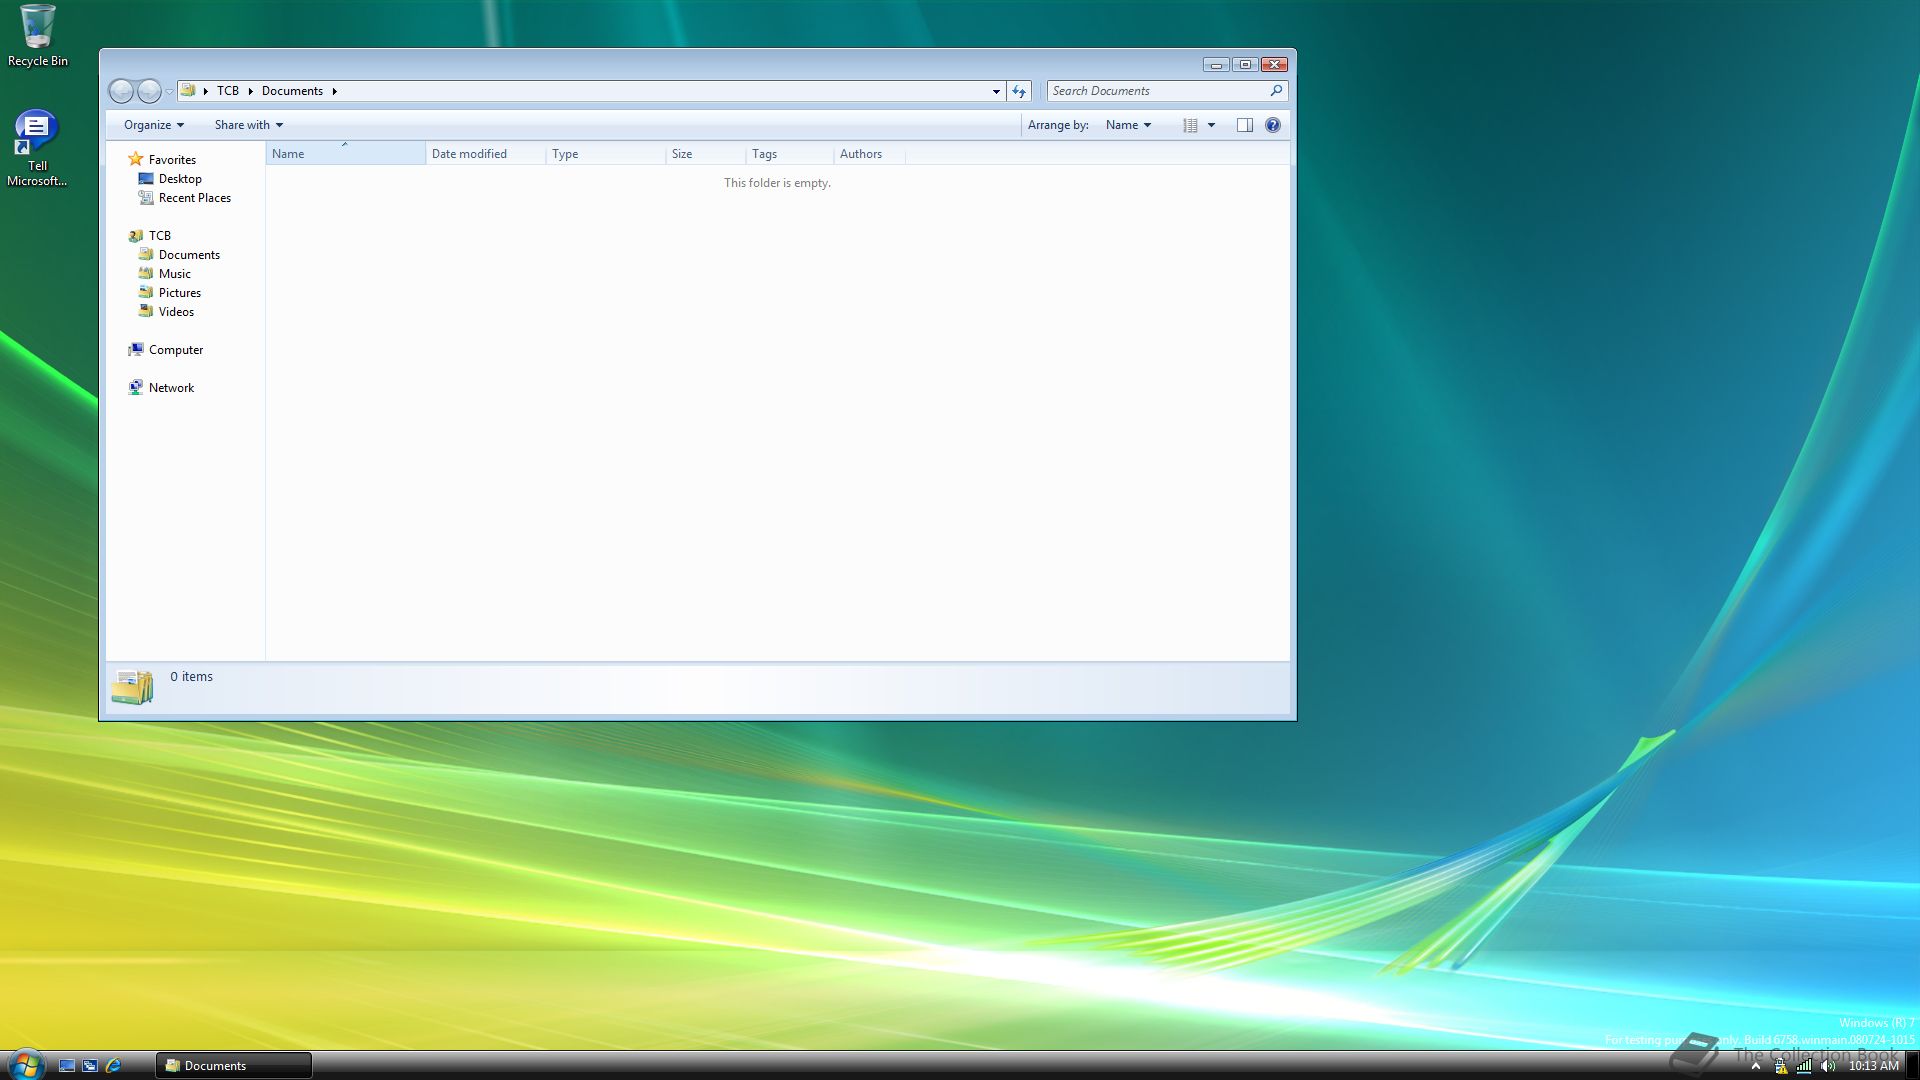Open the Arrange by Name dropdown
Viewport: 1920px width, 1080px height.
(1128, 125)
